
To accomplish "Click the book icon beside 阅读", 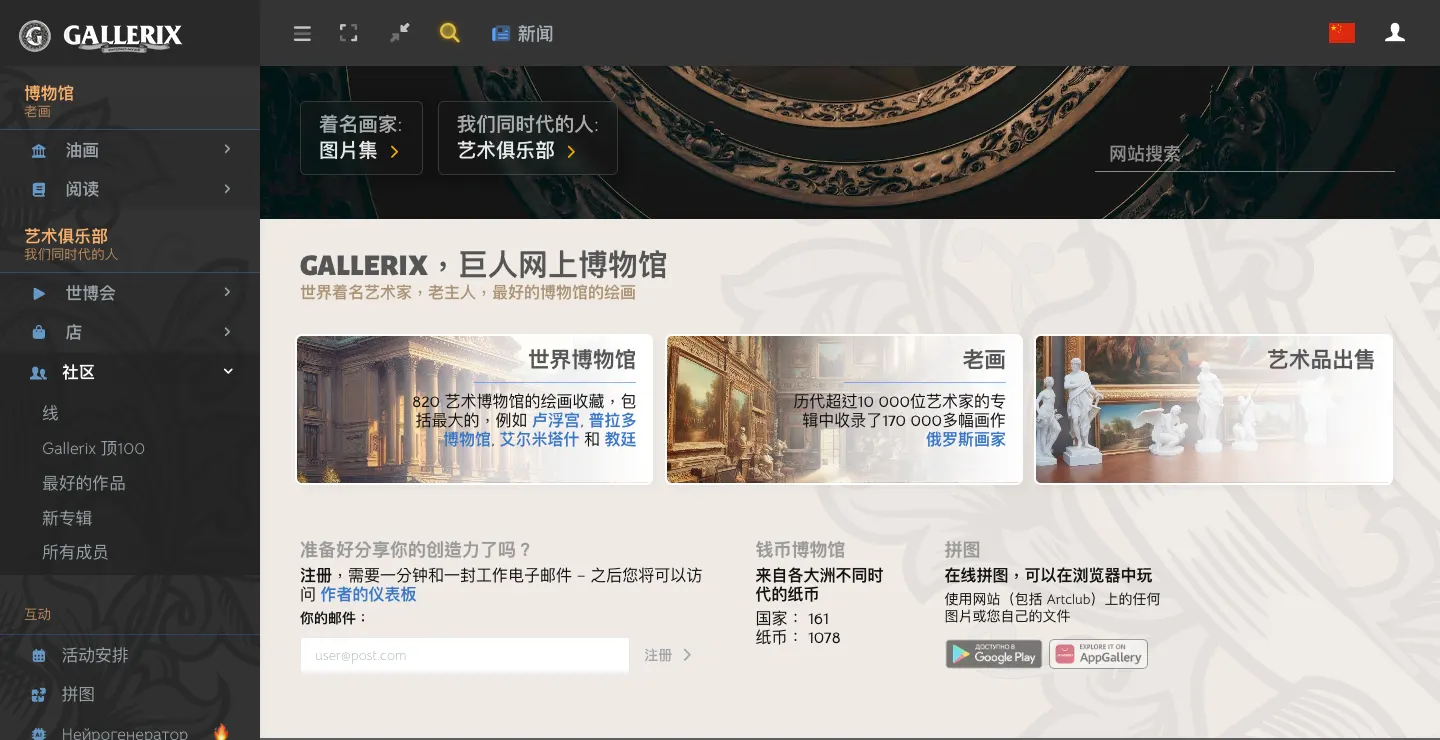I will pos(39,189).
